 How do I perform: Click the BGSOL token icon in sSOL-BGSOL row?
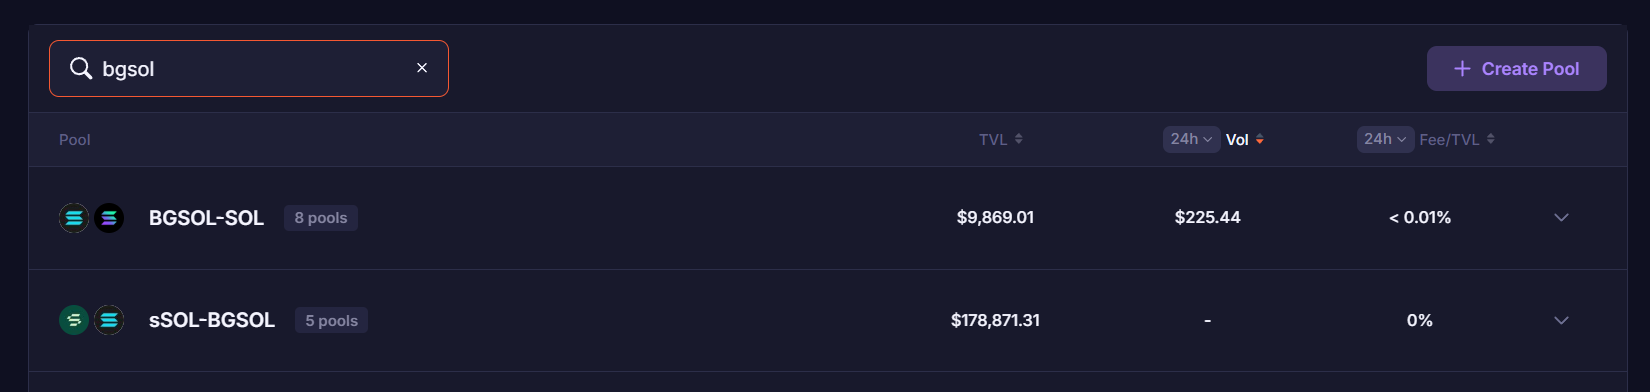pos(108,320)
